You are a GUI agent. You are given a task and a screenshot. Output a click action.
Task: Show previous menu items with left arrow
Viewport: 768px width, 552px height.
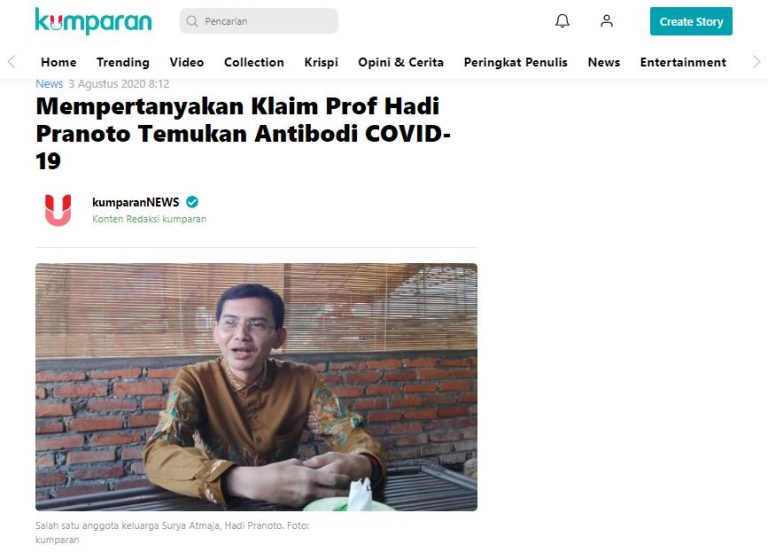tap(11, 62)
